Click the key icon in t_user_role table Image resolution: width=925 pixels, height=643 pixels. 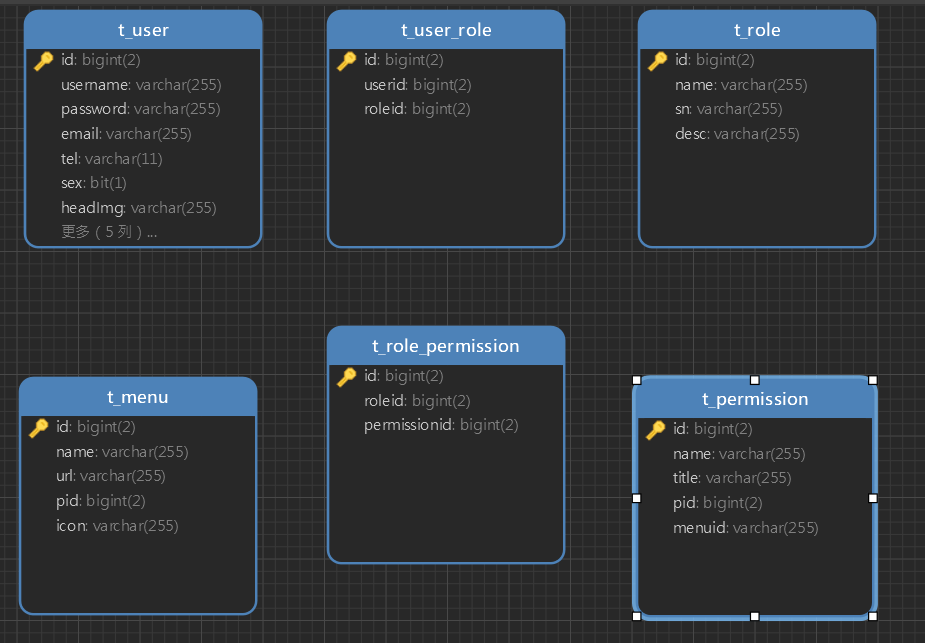[346, 61]
